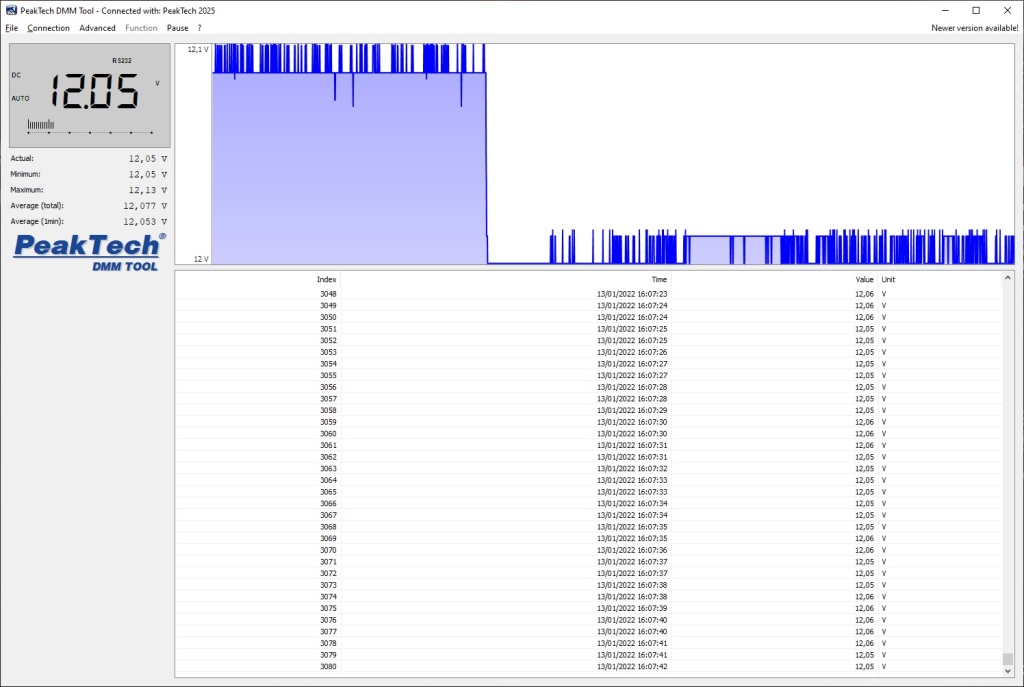
Task: Click the Unit column header
Action: click(889, 280)
